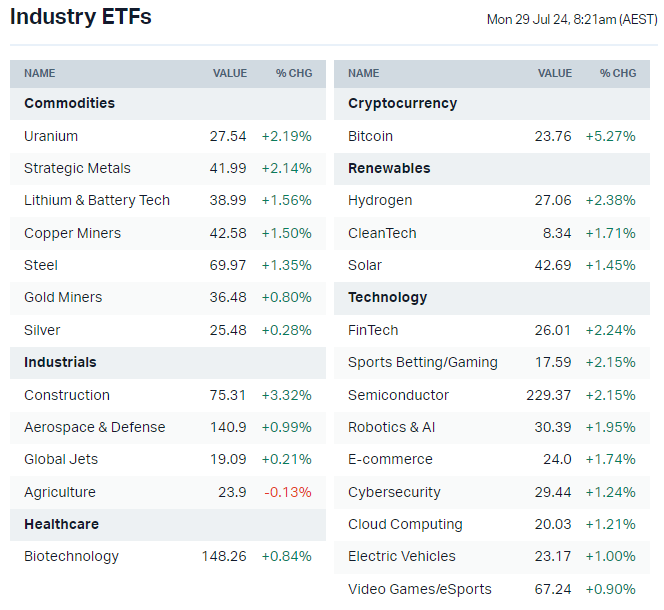
Task: Select Robotics & AI ETF
Action: tap(392, 427)
